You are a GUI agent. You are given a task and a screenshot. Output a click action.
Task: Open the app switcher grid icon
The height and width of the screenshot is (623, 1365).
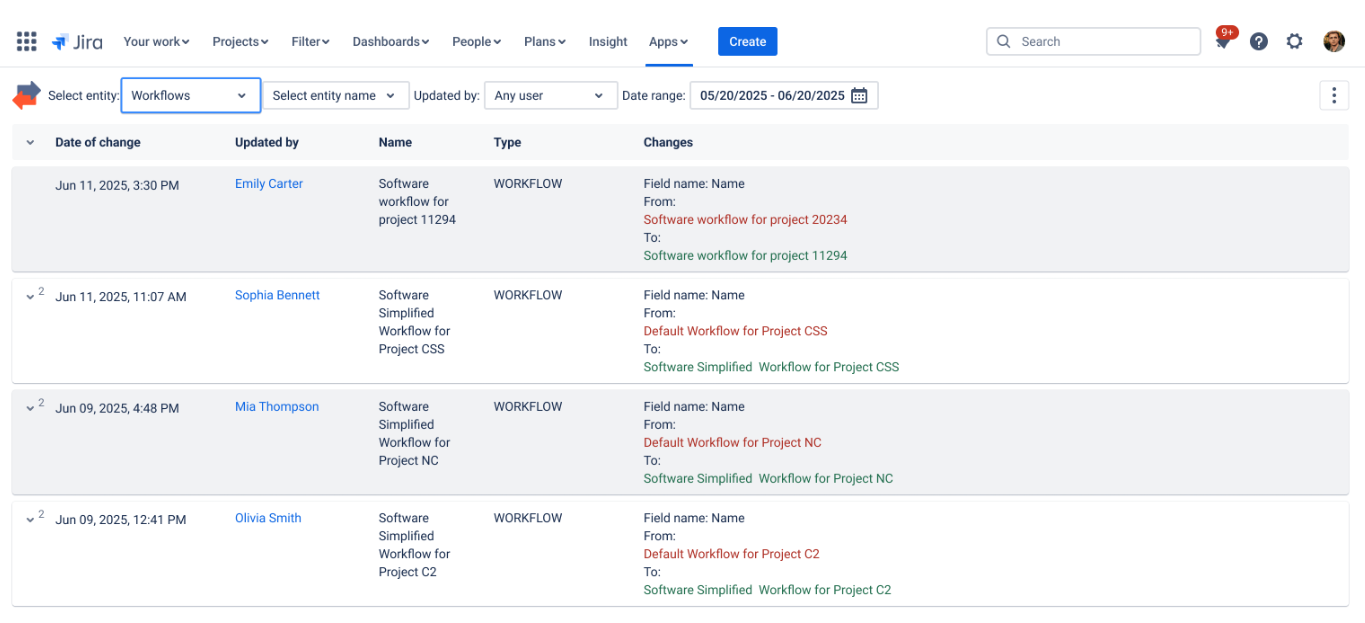tap(27, 41)
